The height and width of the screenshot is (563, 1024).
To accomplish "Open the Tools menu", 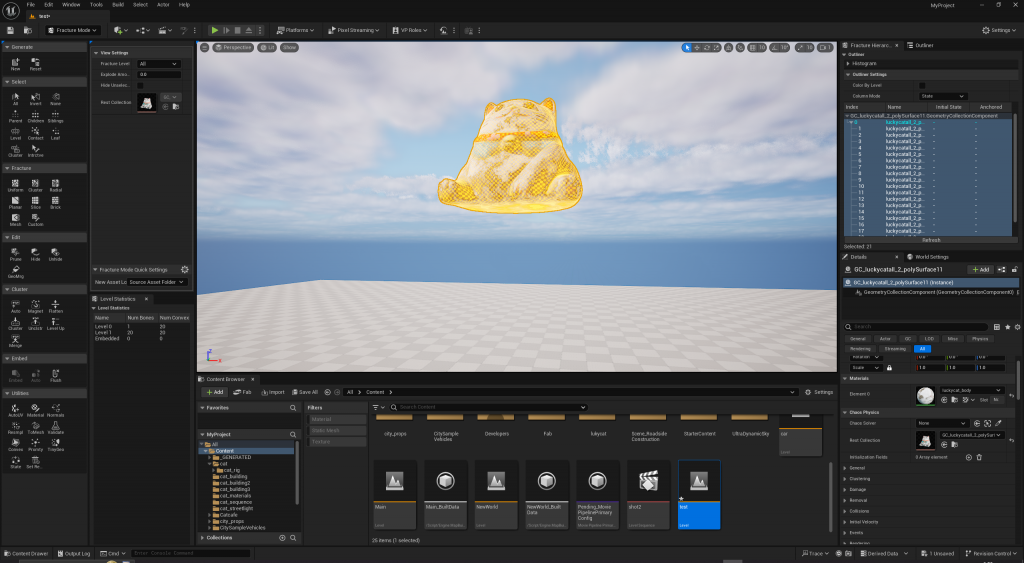I will click(96, 5).
